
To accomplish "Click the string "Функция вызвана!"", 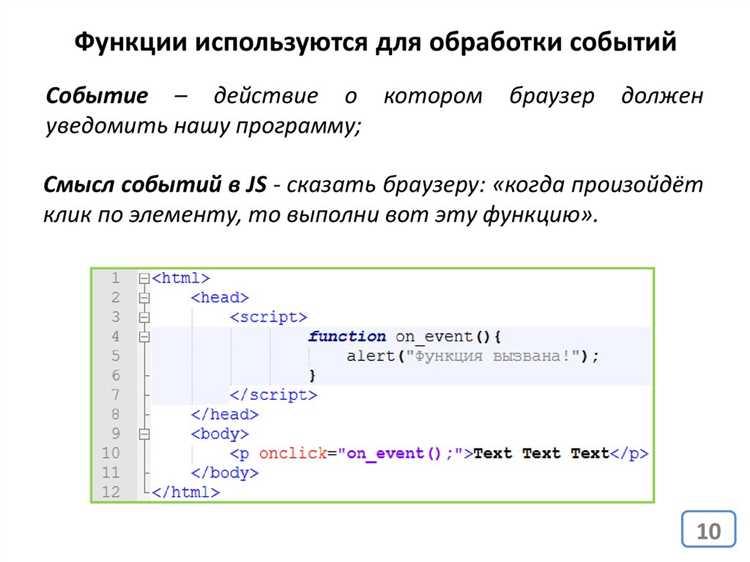I will 493,356.
